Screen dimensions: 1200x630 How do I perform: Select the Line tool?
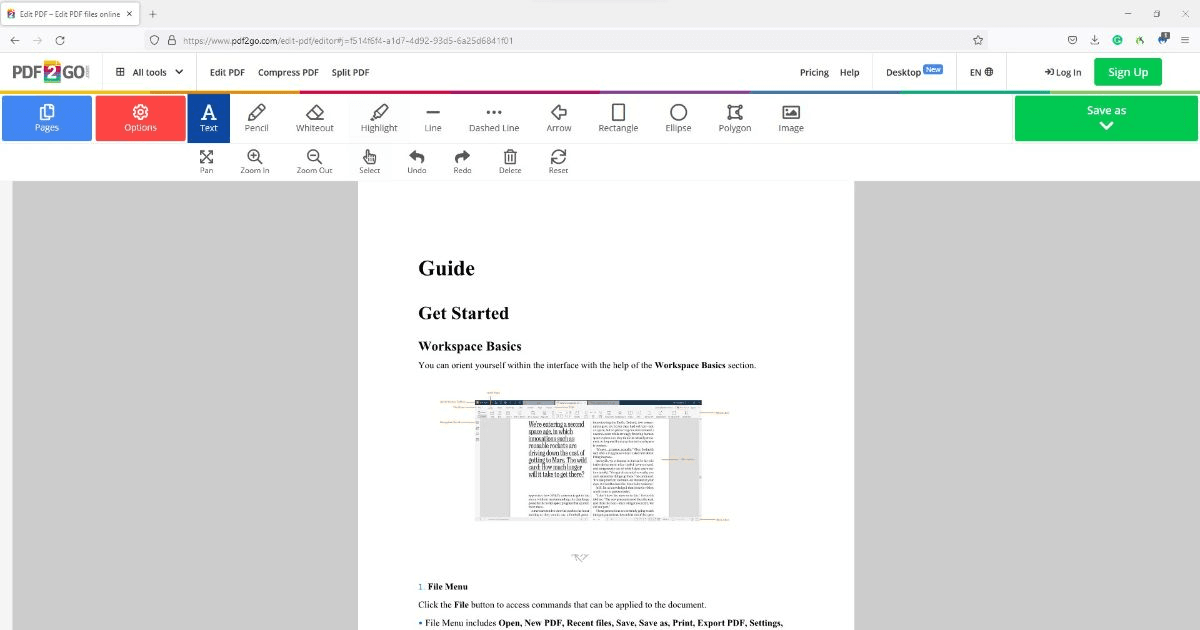point(433,118)
